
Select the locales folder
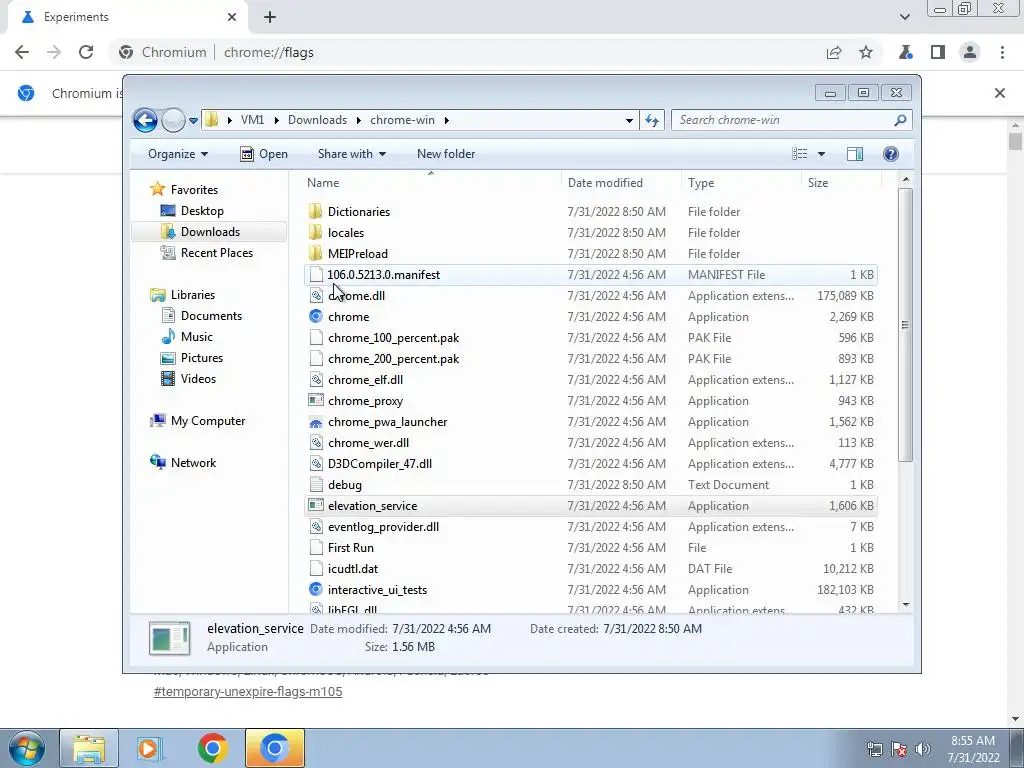[345, 232]
